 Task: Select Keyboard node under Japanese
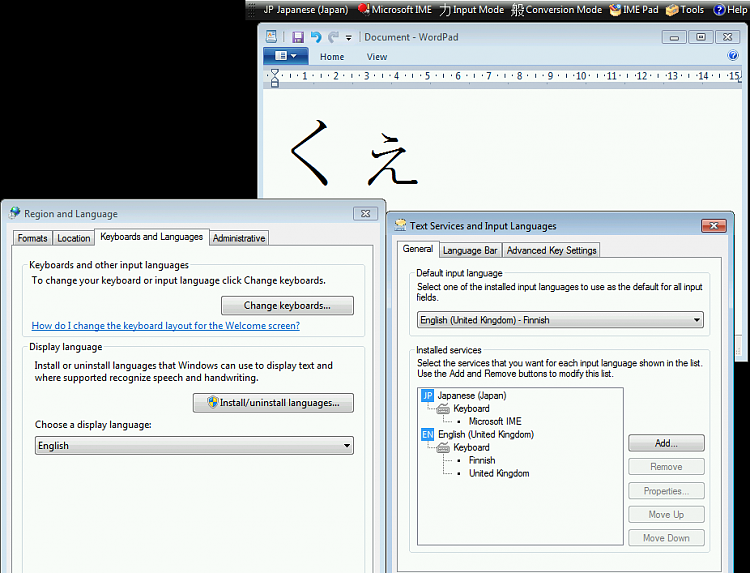[x=471, y=408]
